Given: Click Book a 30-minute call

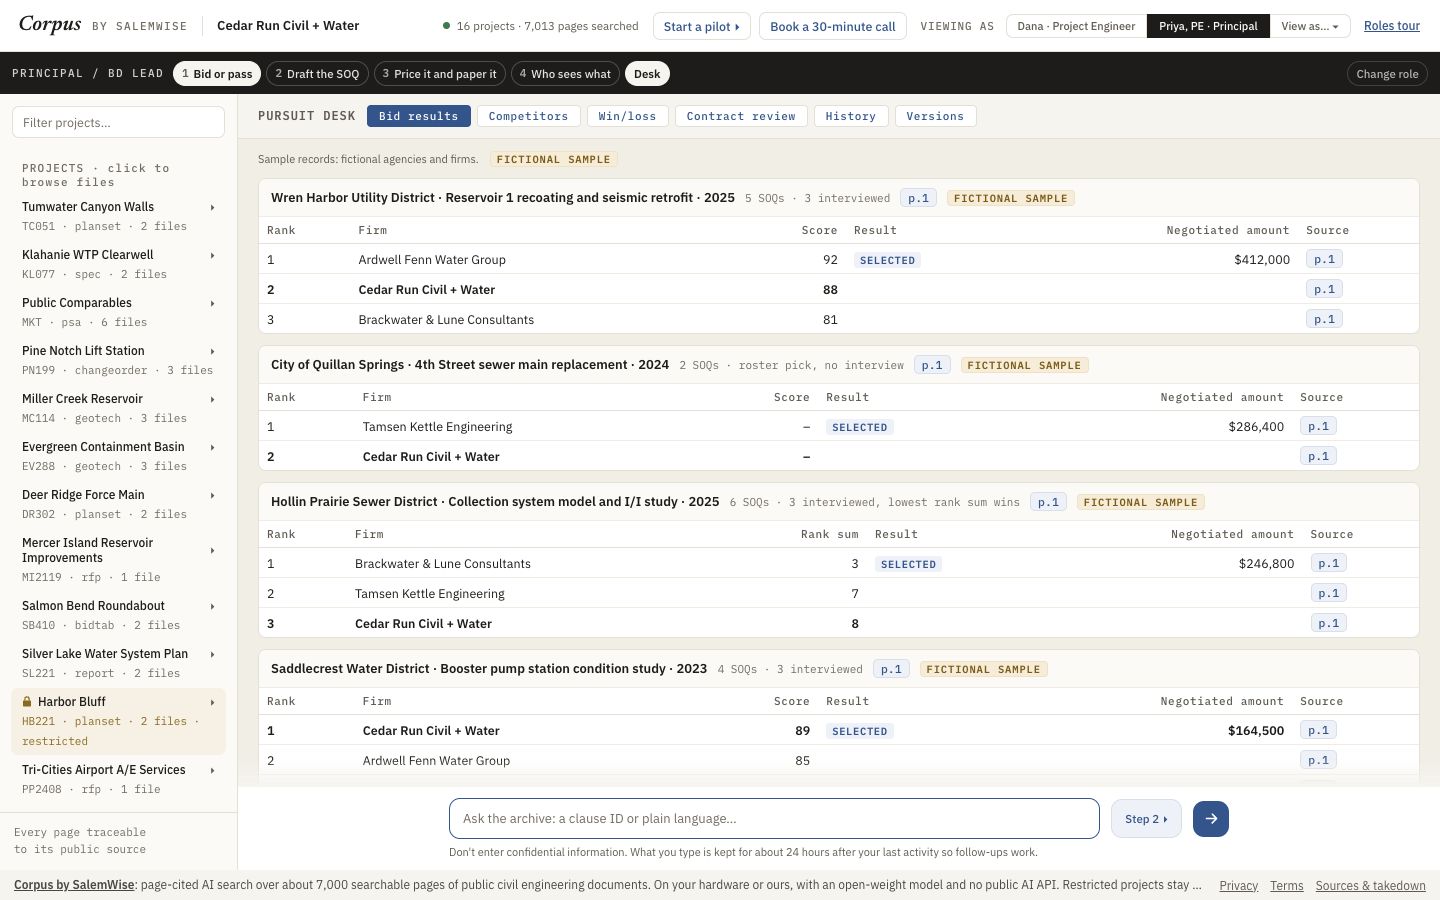Looking at the screenshot, I should [x=833, y=26].
